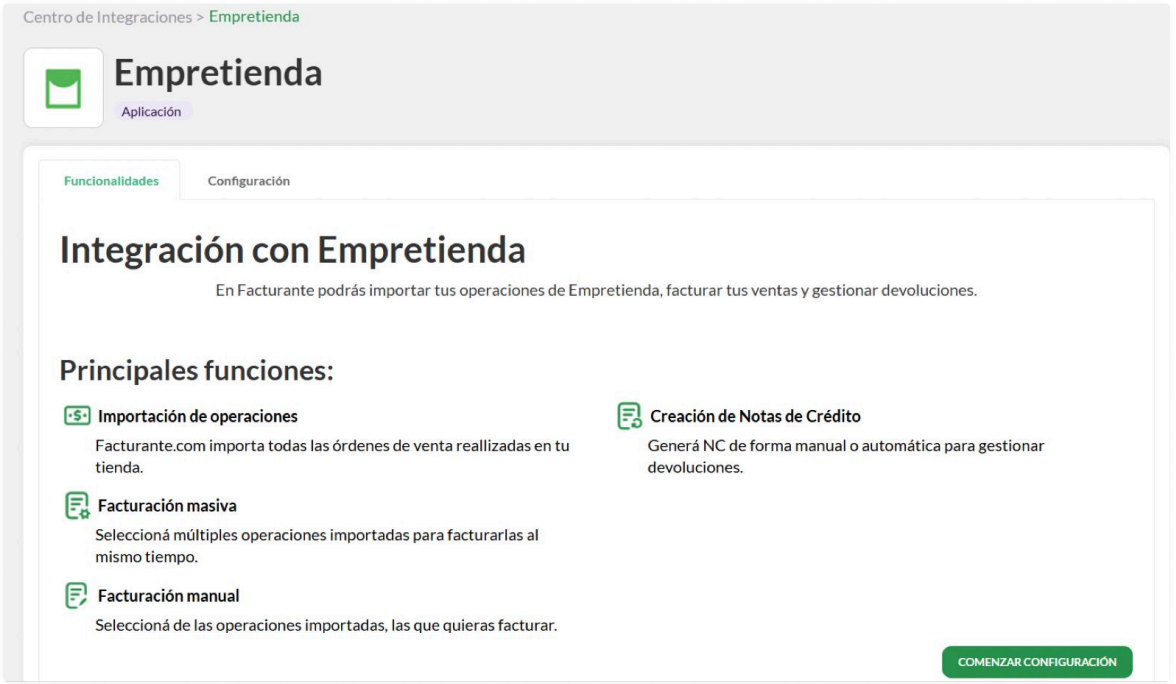Open the Configuración tab
The image size is (1176, 684).
(x=248, y=181)
